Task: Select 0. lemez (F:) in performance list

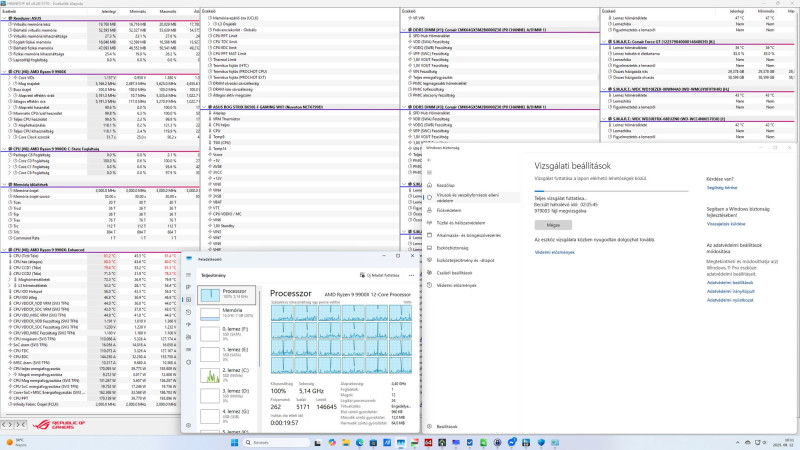Action: coord(227,333)
